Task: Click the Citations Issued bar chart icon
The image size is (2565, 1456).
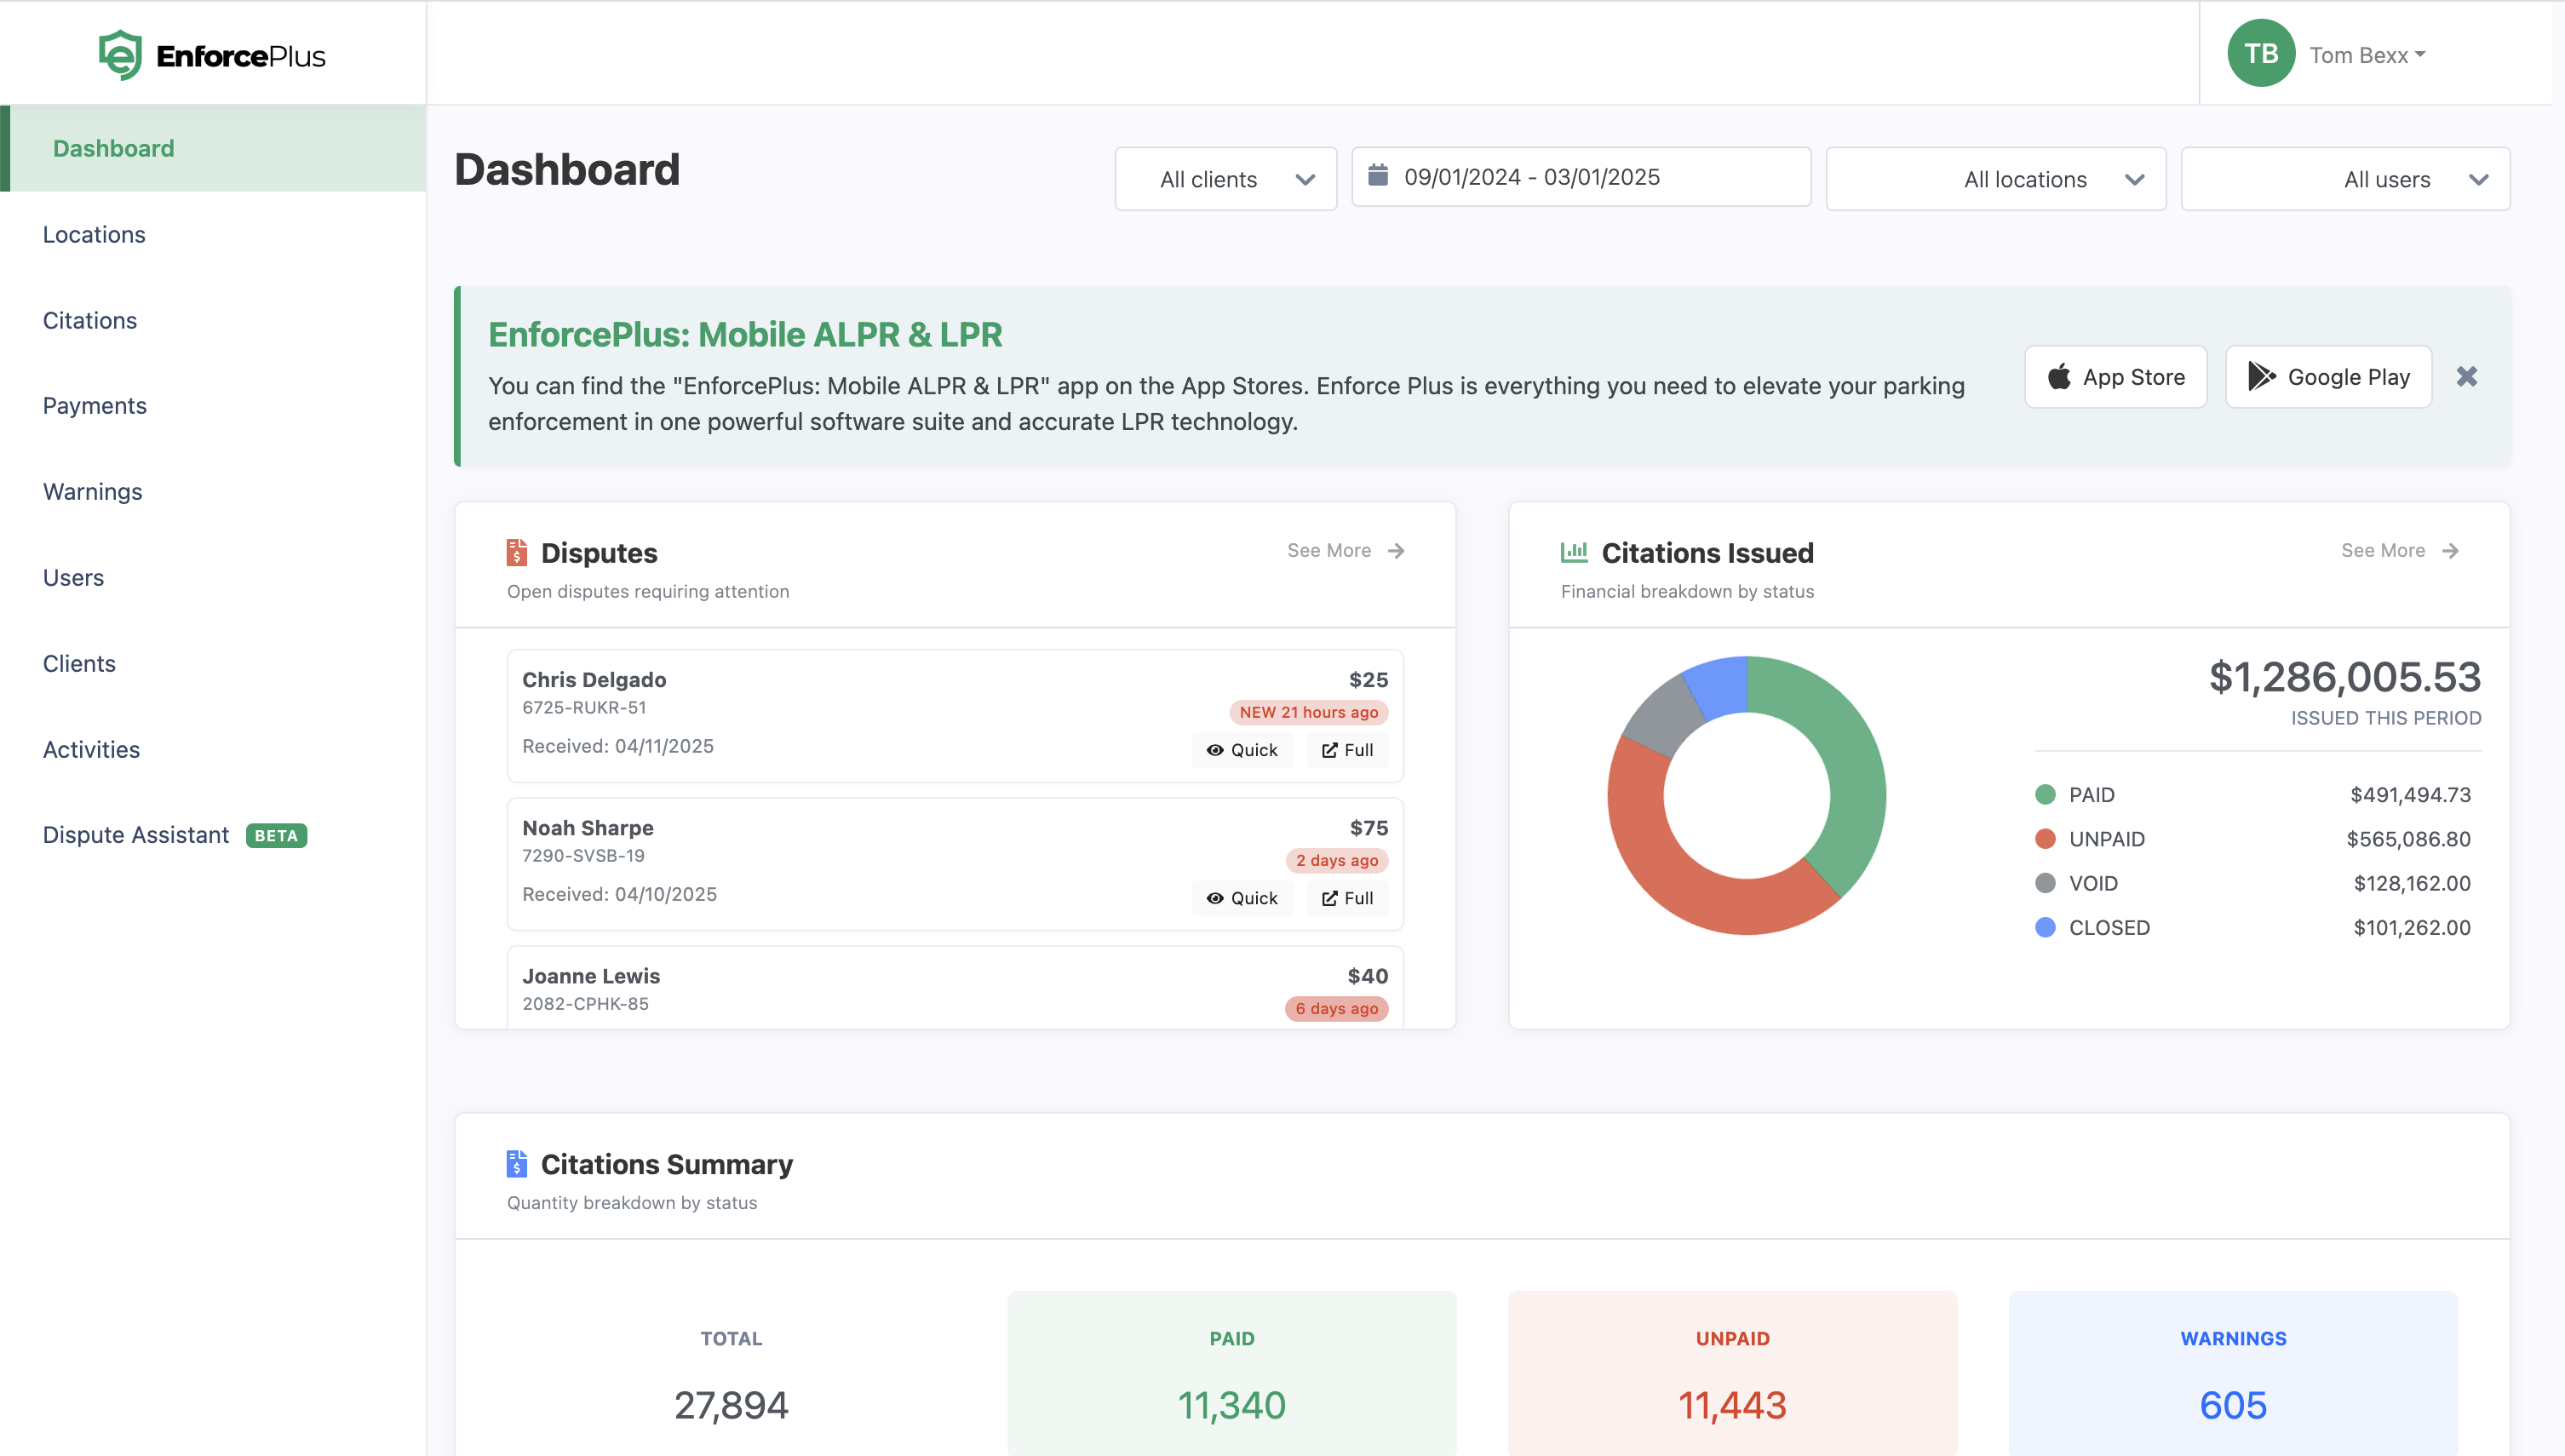Action: pos(1573,552)
